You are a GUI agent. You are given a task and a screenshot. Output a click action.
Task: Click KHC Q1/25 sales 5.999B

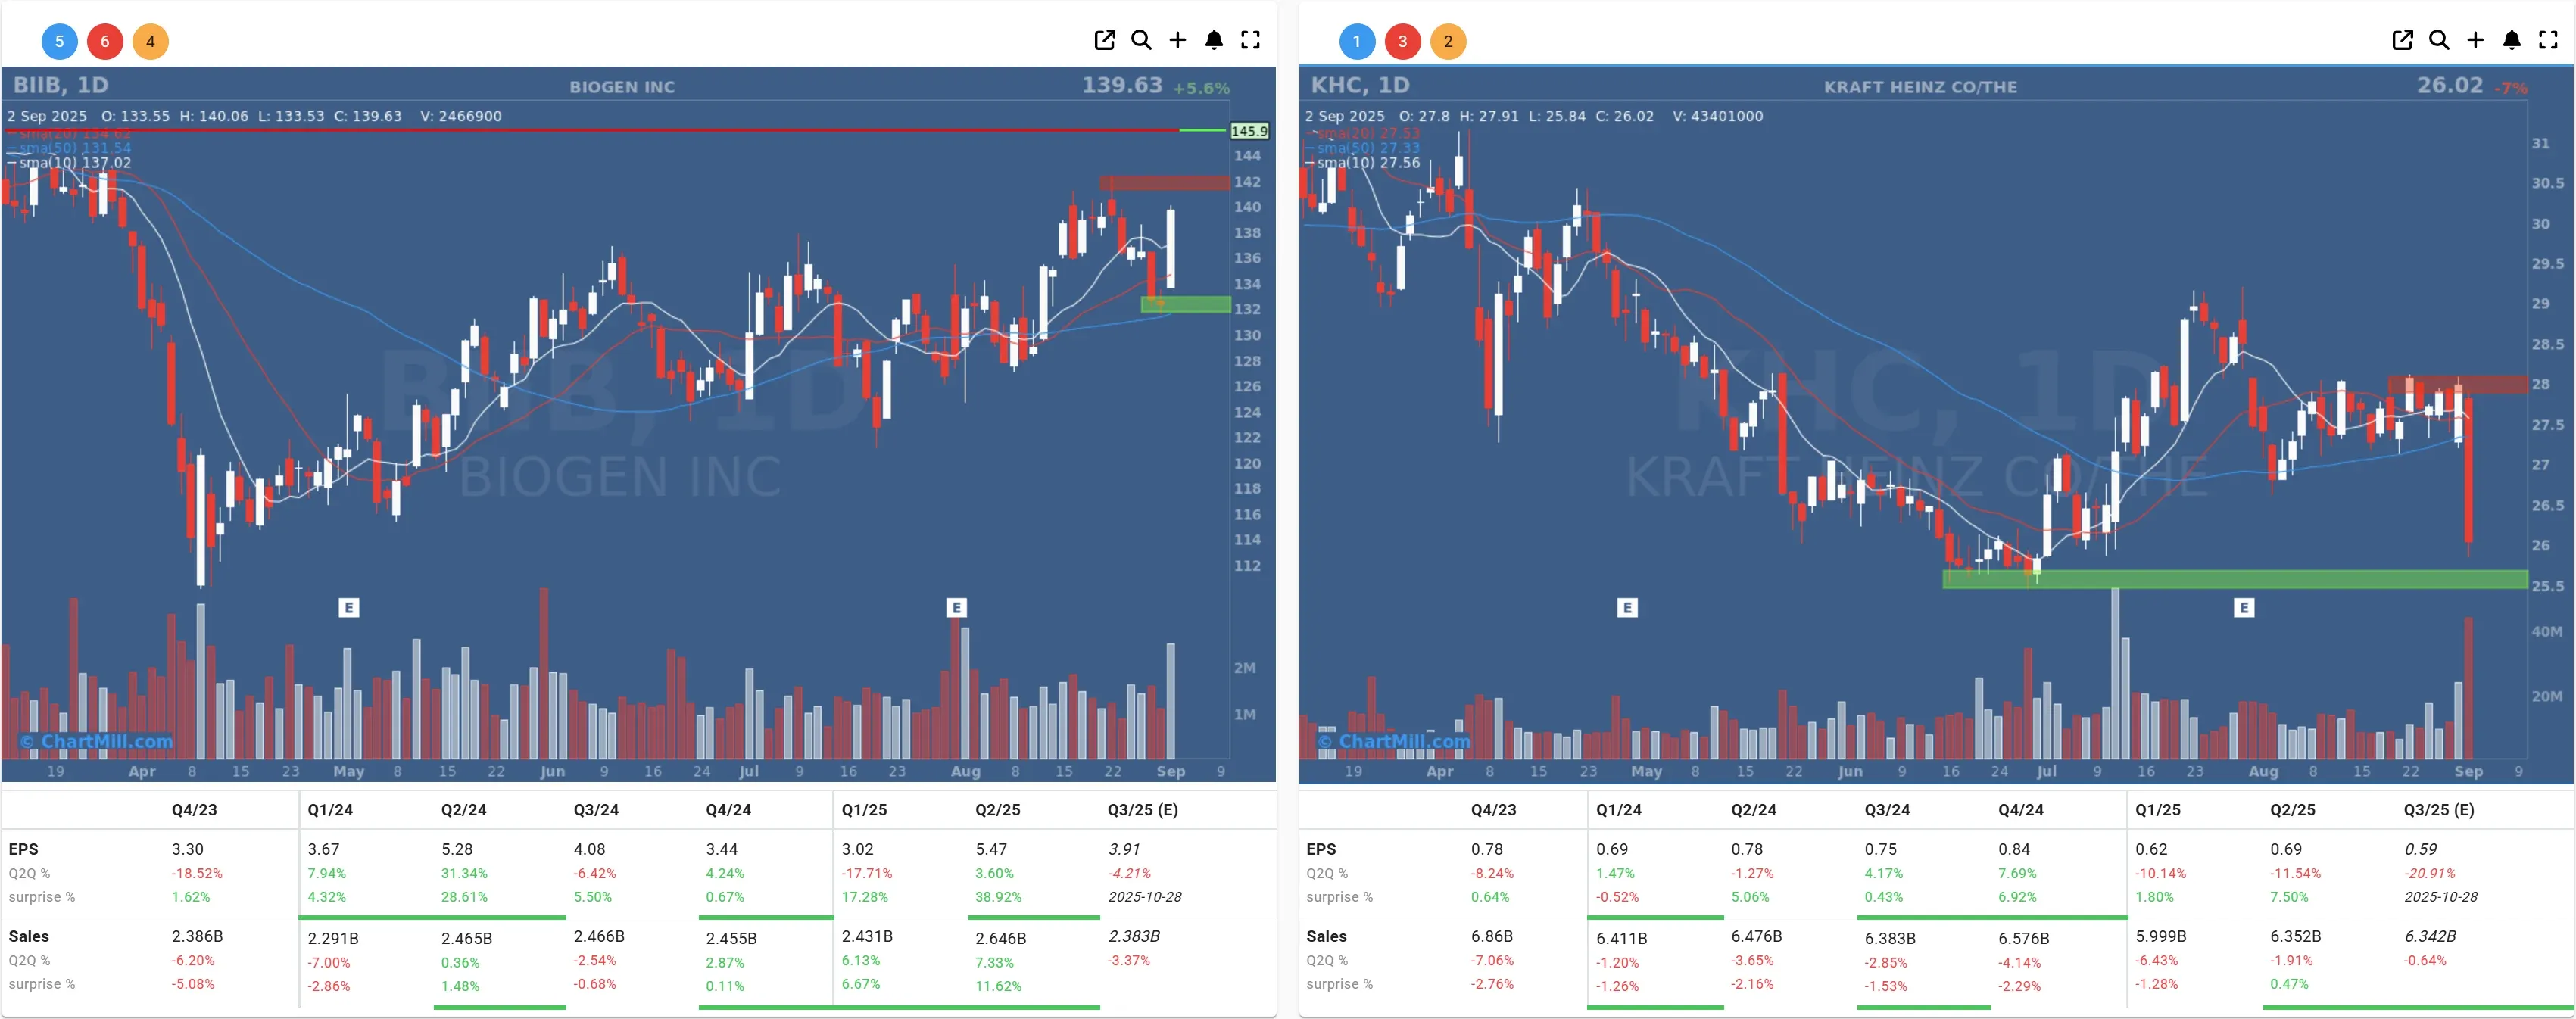click(x=2161, y=936)
